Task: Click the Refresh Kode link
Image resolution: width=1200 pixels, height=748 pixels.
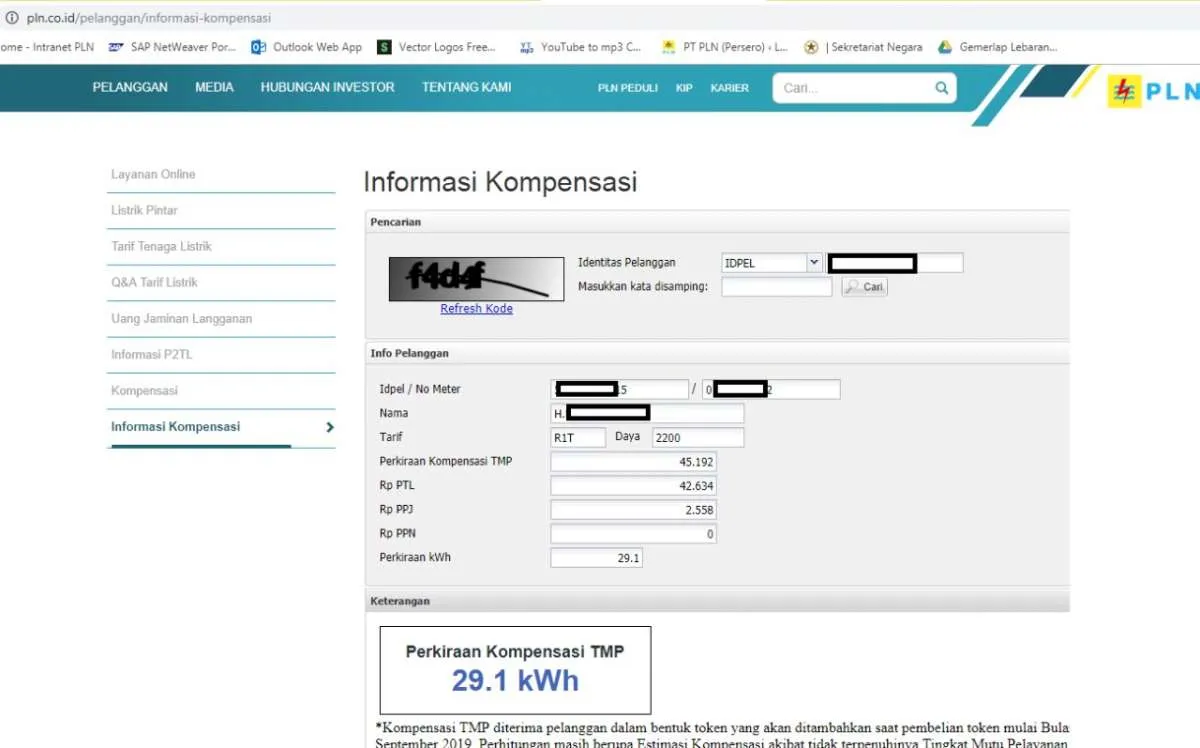Action: (476, 309)
